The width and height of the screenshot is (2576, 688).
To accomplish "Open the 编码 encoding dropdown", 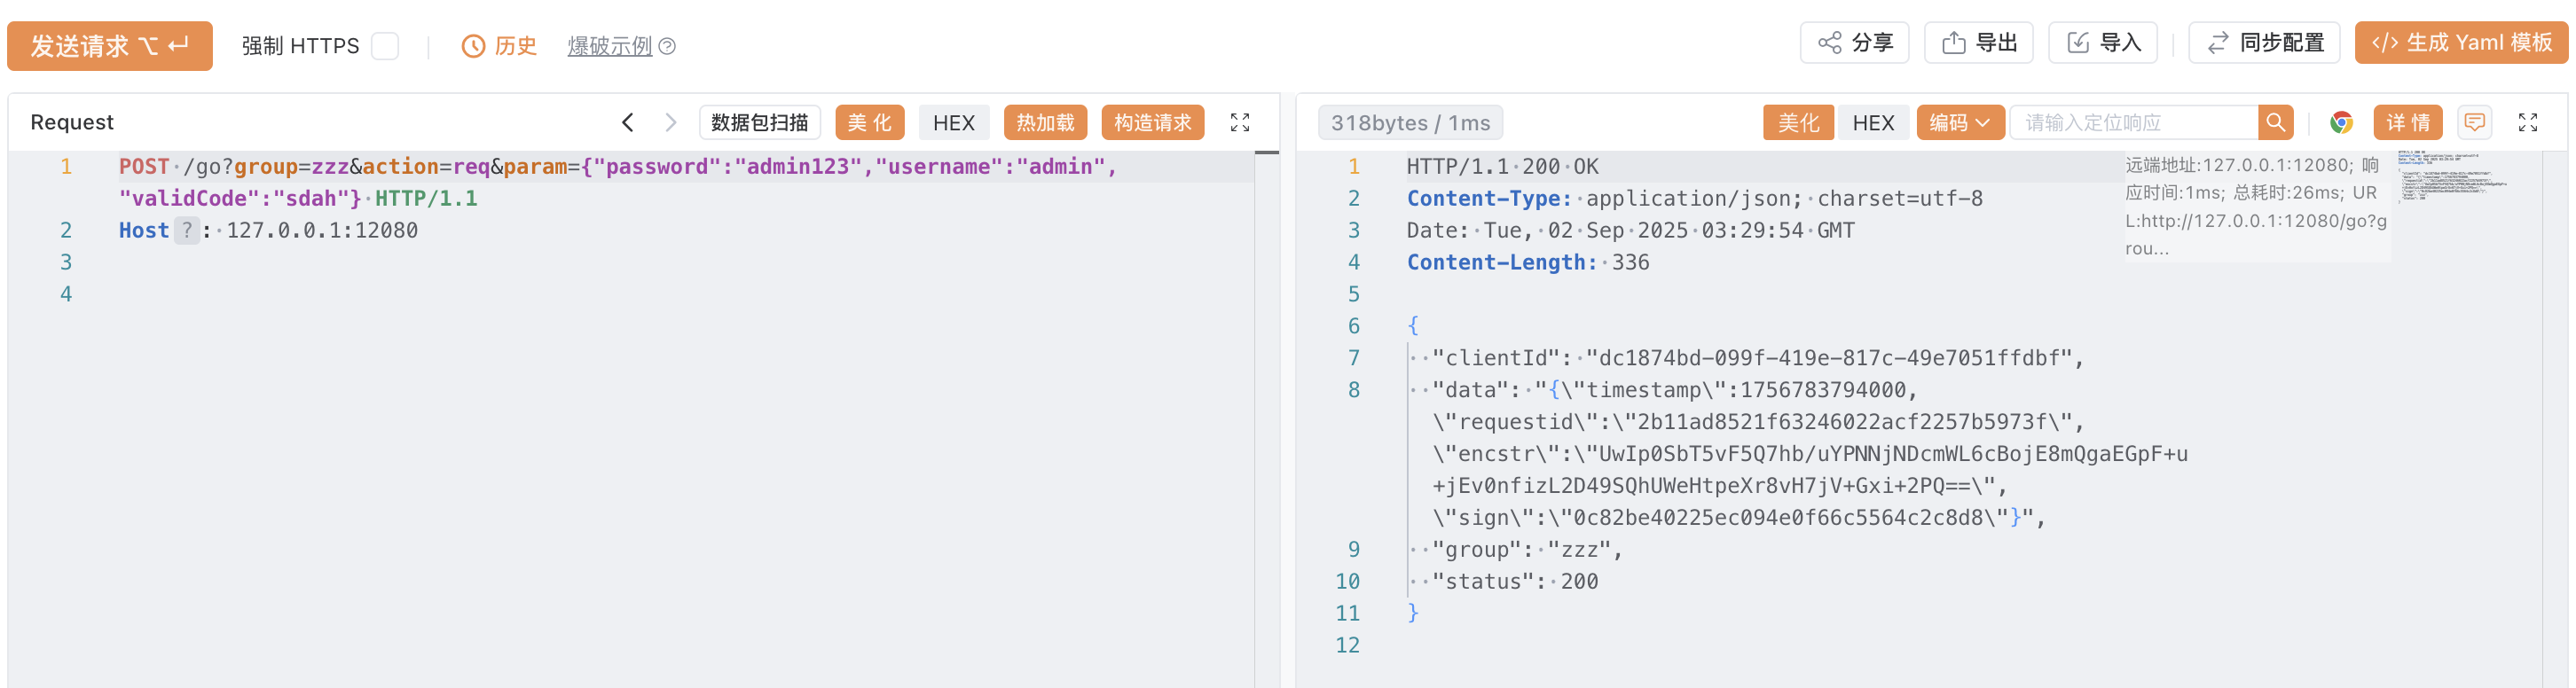I will [1959, 123].
